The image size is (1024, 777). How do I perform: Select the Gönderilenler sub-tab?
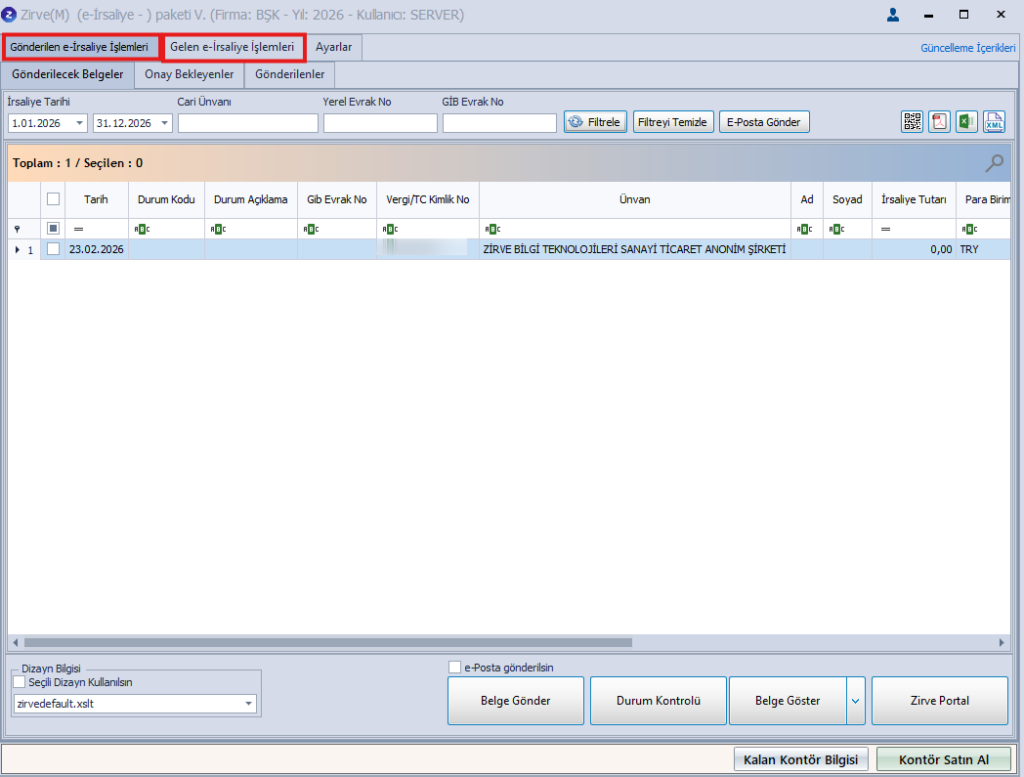pos(289,74)
